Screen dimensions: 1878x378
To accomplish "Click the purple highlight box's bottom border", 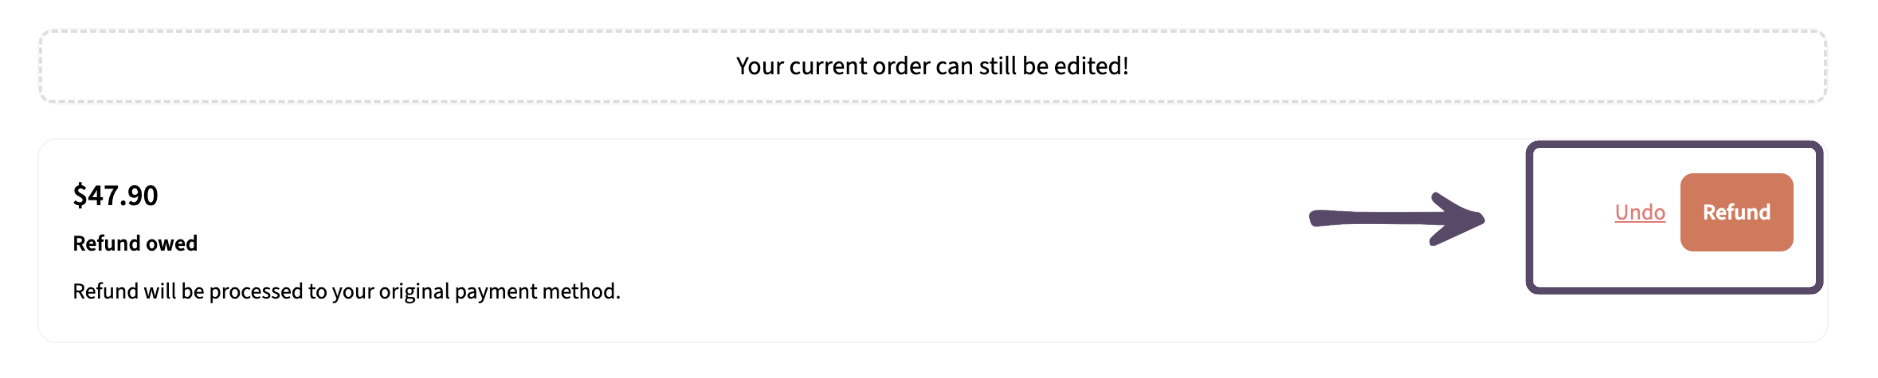I will pos(1674,290).
